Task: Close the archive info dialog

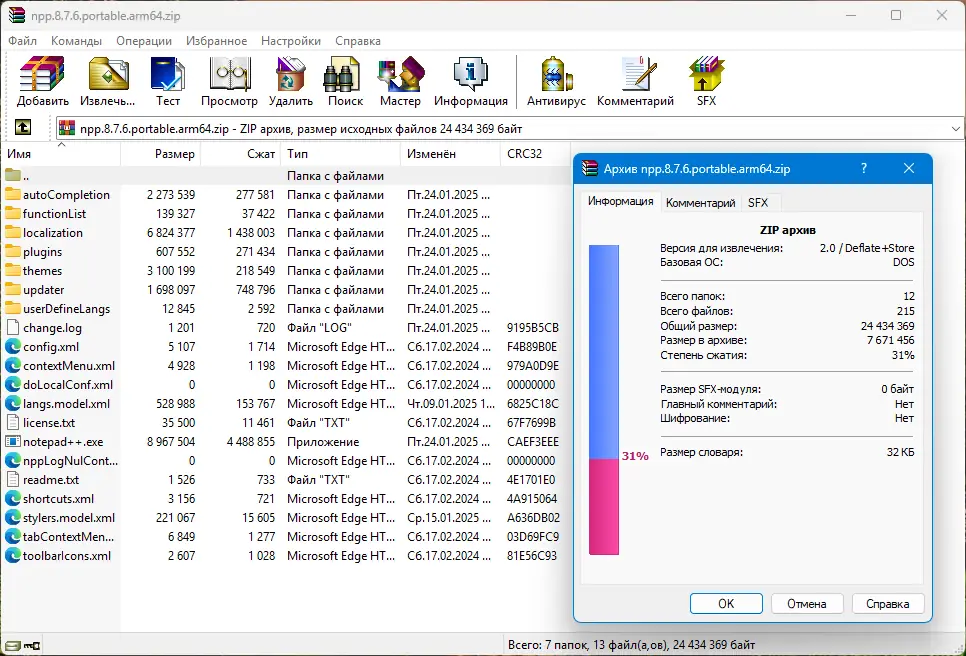Action: (909, 168)
